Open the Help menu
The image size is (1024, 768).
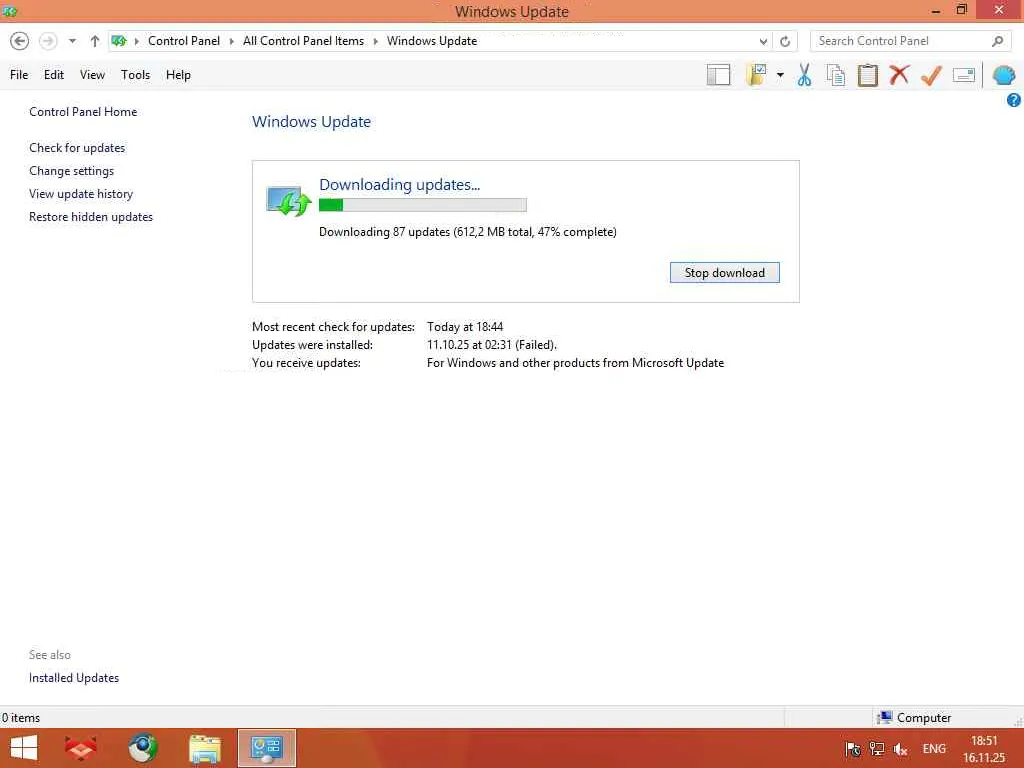(178, 74)
